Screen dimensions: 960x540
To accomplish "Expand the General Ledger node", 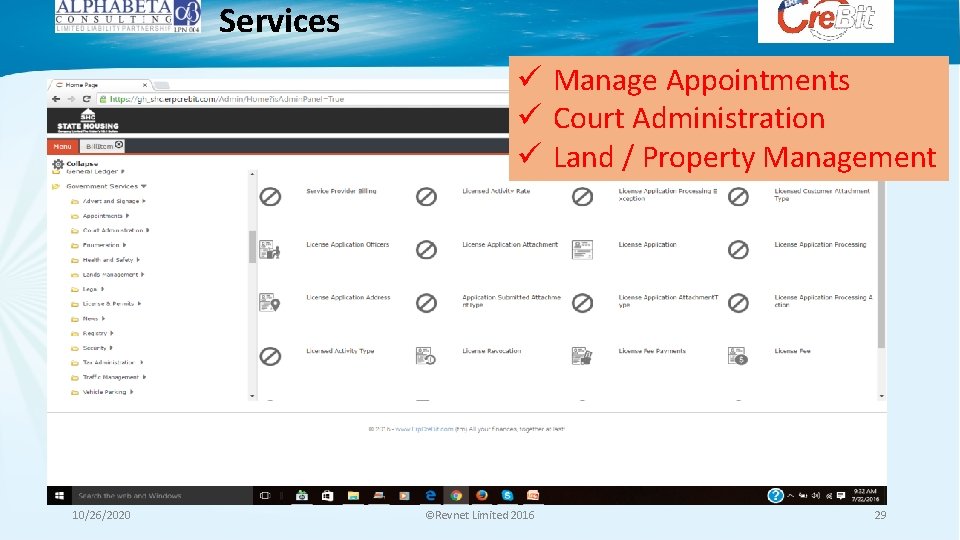I will point(122,171).
